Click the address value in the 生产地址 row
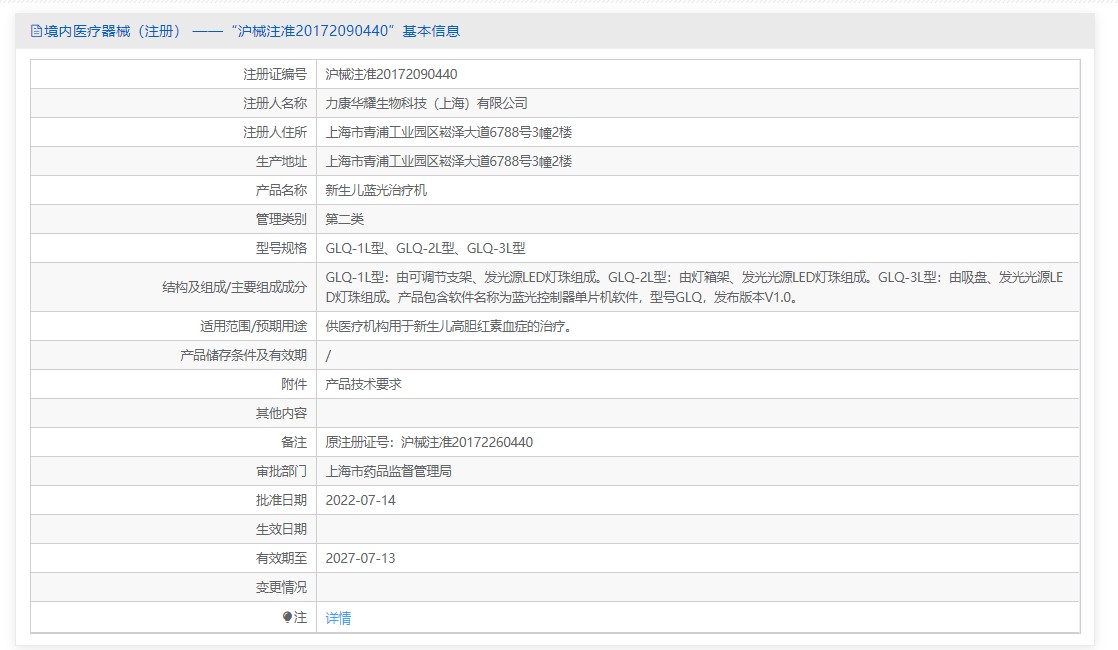The width and height of the screenshot is (1118, 650). pyautogui.click(x=448, y=162)
